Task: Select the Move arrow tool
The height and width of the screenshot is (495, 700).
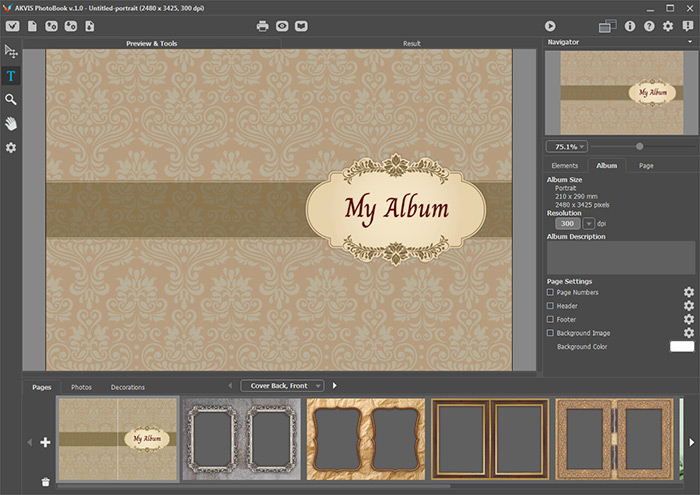Action: pyautogui.click(x=11, y=51)
